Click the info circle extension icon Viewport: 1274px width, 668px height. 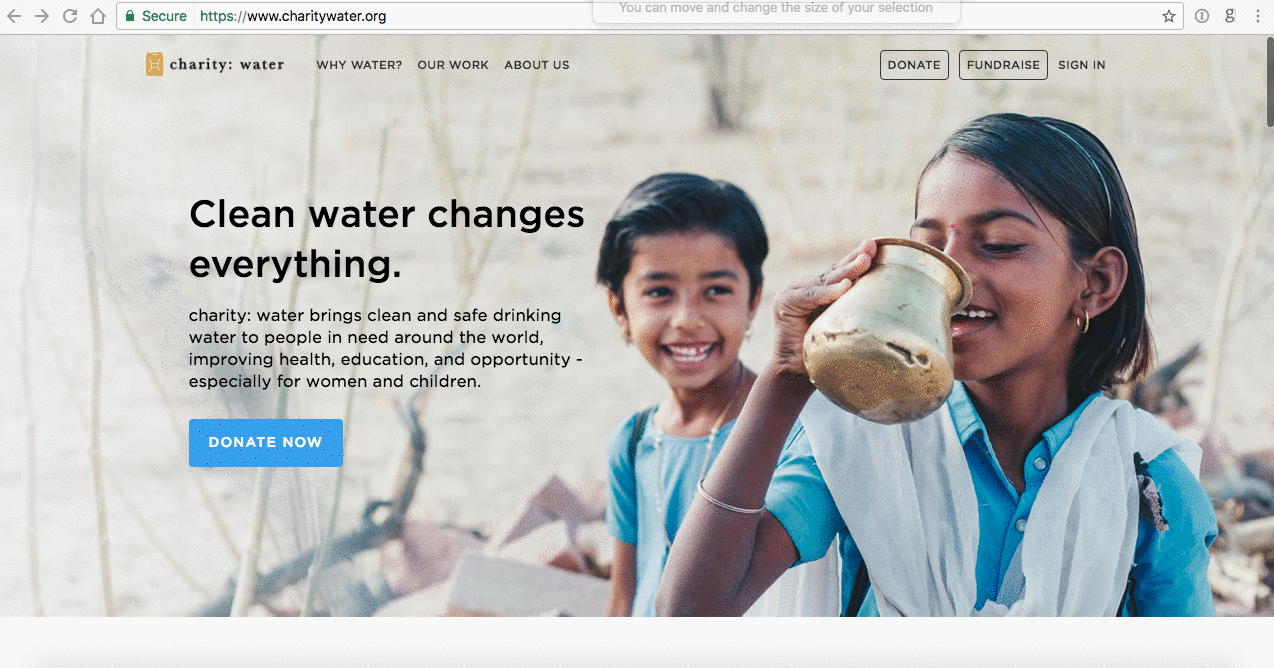click(x=1202, y=16)
